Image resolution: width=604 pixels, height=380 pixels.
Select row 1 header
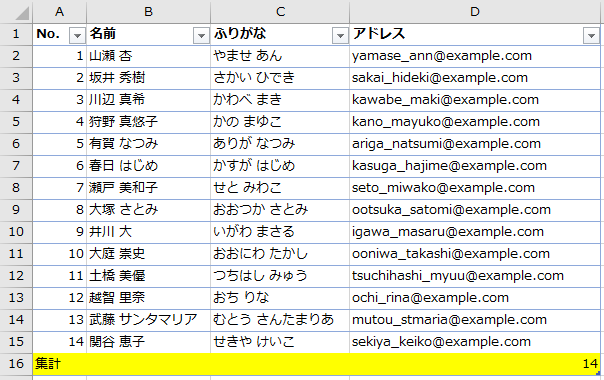[16, 34]
